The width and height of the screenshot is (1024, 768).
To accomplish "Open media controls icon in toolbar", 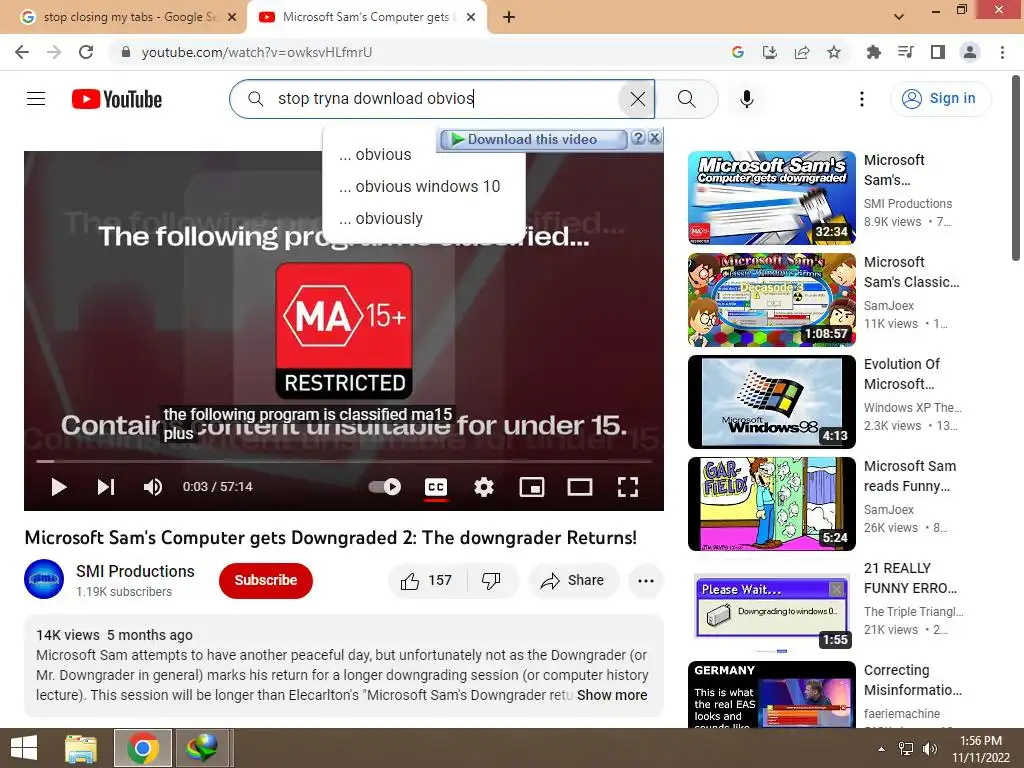I will pyautogui.click(x=906, y=52).
